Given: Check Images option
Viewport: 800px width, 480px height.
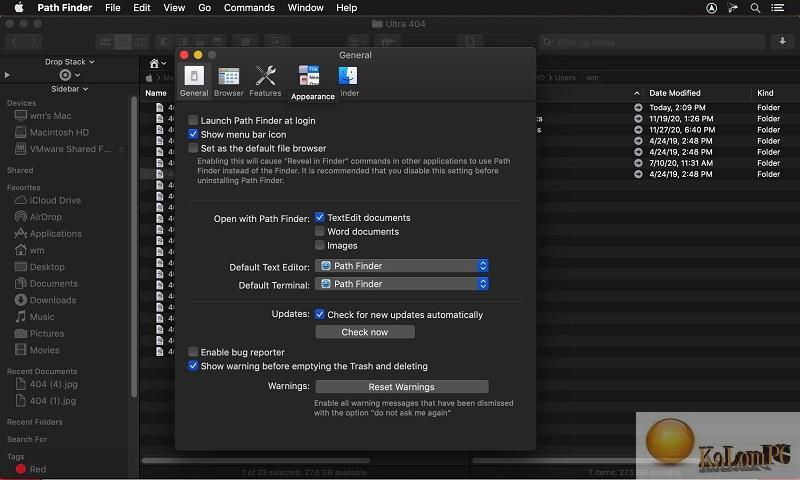Looking at the screenshot, I should click(x=319, y=245).
